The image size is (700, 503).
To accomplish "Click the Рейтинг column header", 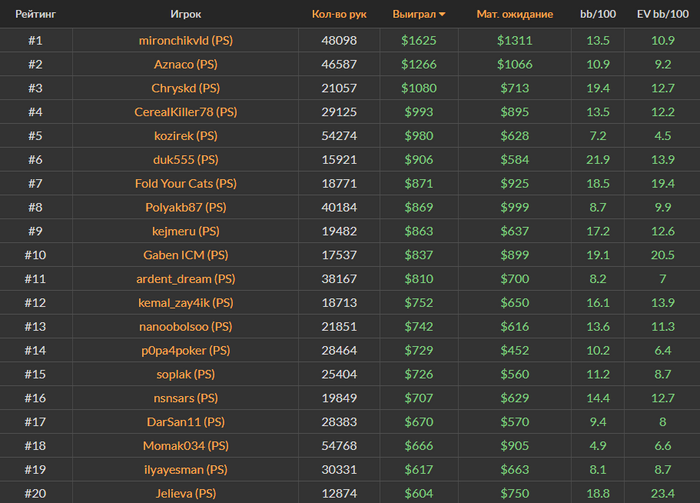I will point(34,14).
